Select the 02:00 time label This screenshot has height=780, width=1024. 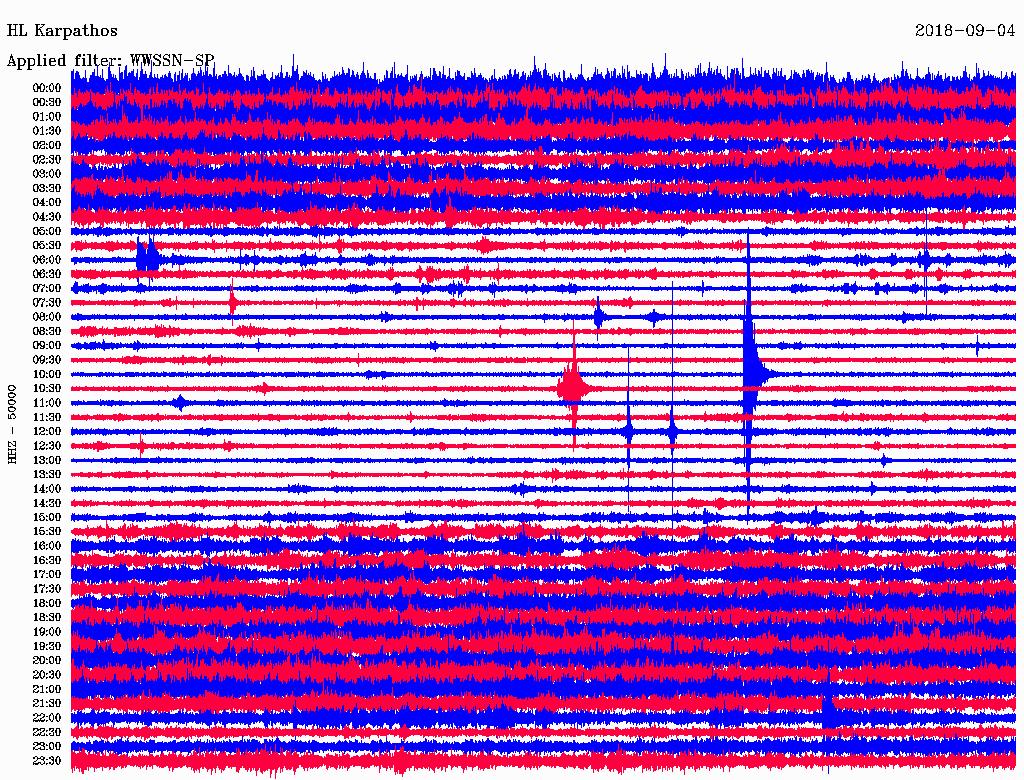coord(47,146)
